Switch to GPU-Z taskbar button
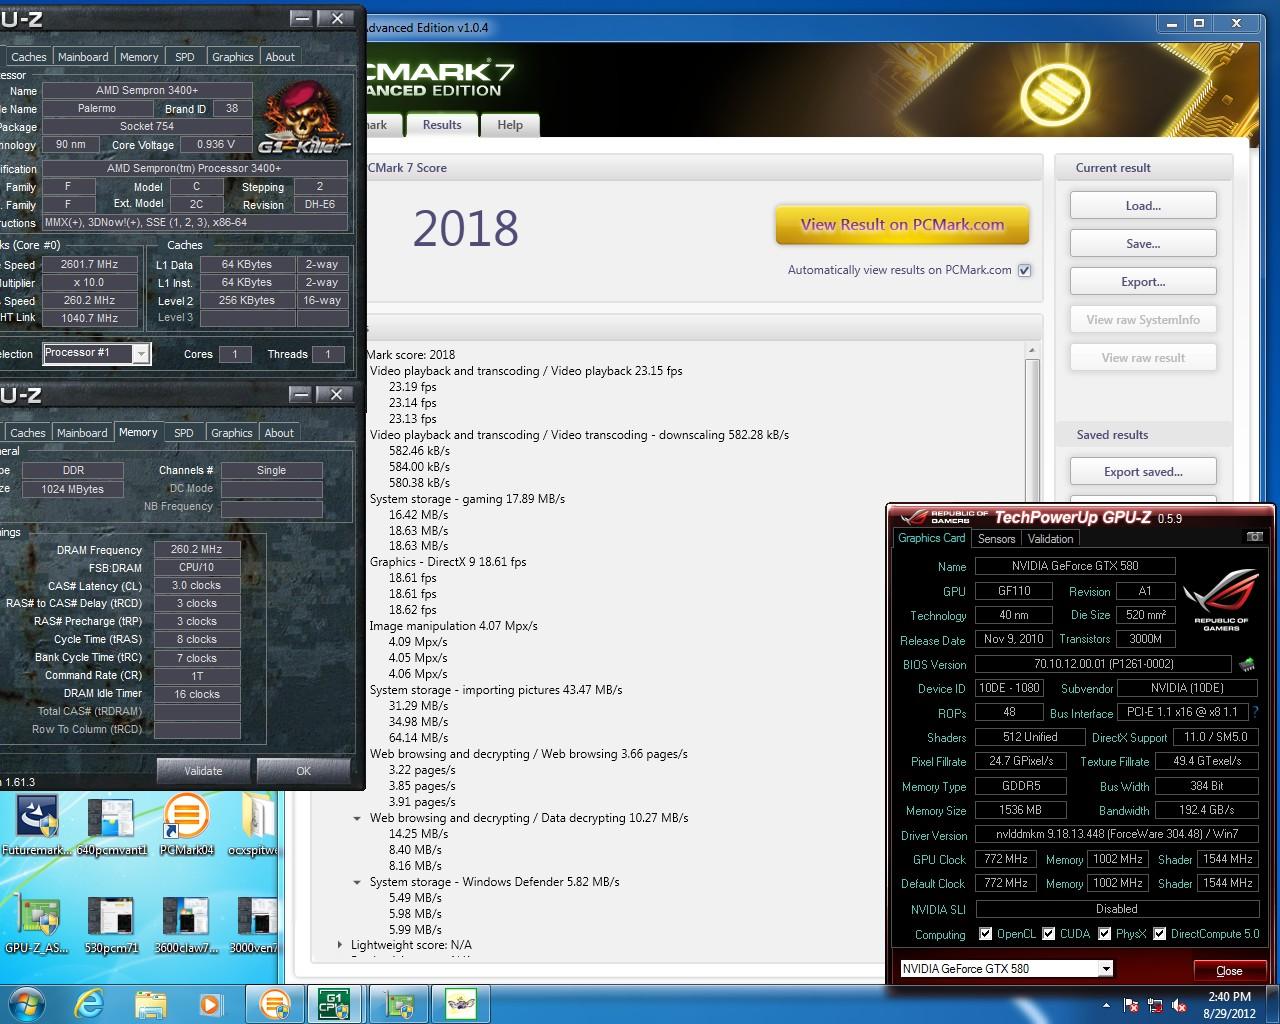Image resolution: width=1280 pixels, height=1024 pixels. click(399, 1003)
